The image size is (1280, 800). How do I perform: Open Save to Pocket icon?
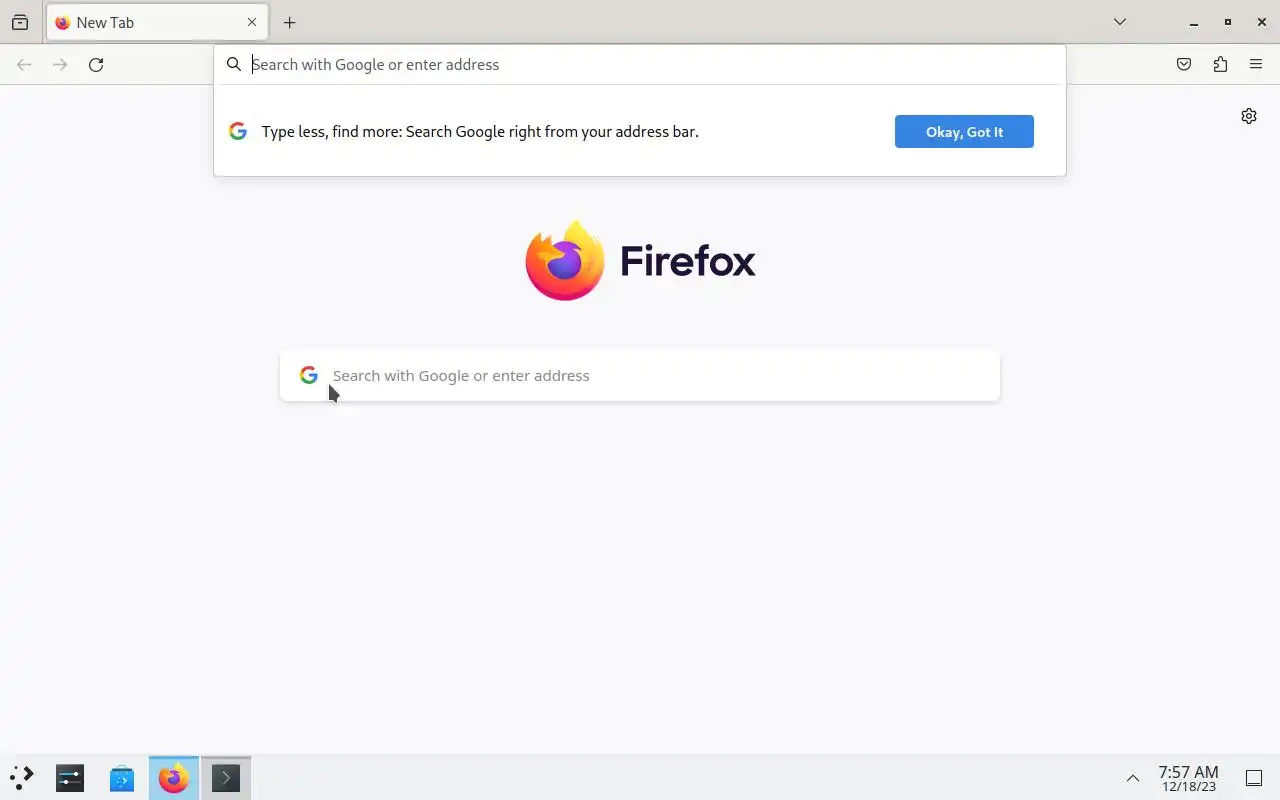[x=1184, y=65]
